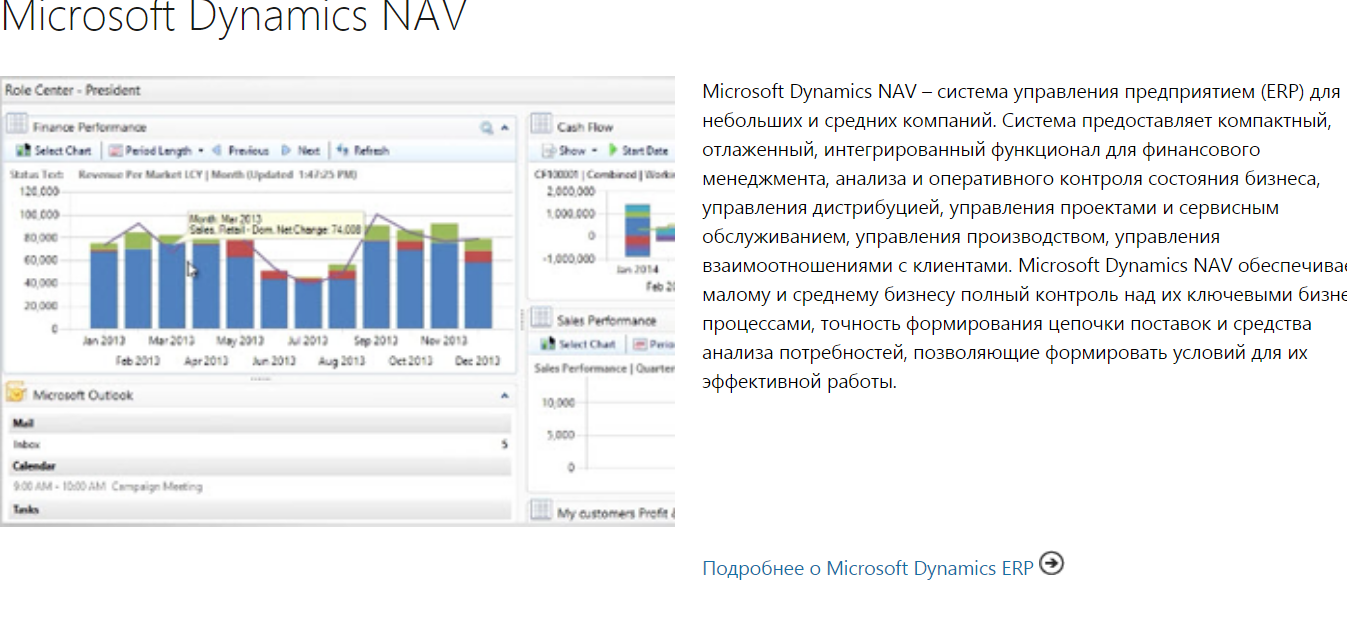
Task: Select Chart icon in Finance Performance toolbar
Action: [x=23, y=149]
